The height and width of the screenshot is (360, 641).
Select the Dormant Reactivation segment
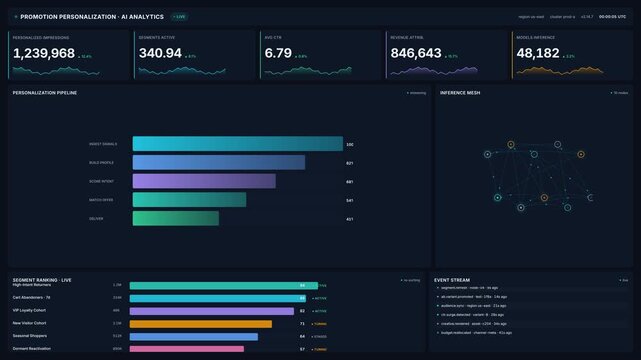pyautogui.click(x=170, y=349)
